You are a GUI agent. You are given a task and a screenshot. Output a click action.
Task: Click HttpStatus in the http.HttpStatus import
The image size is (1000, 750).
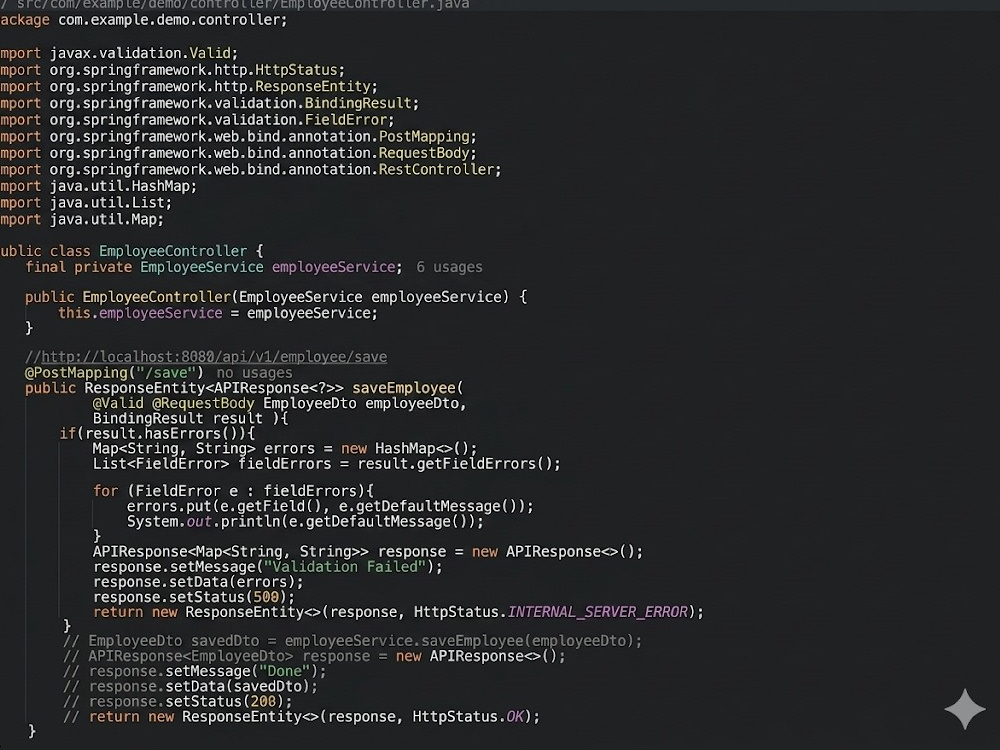tap(296, 70)
